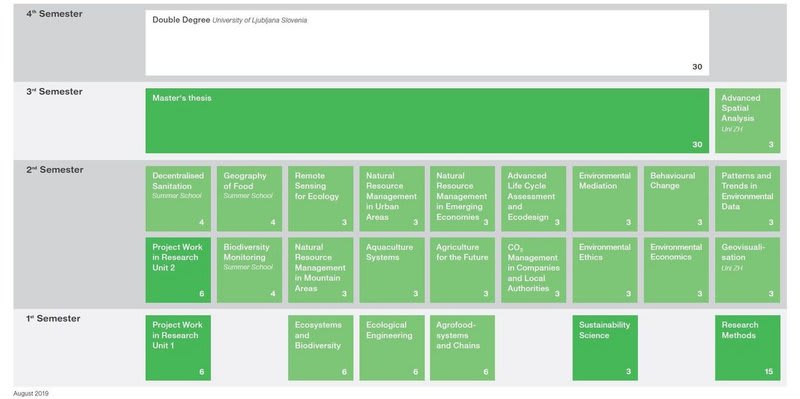Click the Remote Sensing for Ecology module
Screen dimensions: 800x399
point(320,198)
